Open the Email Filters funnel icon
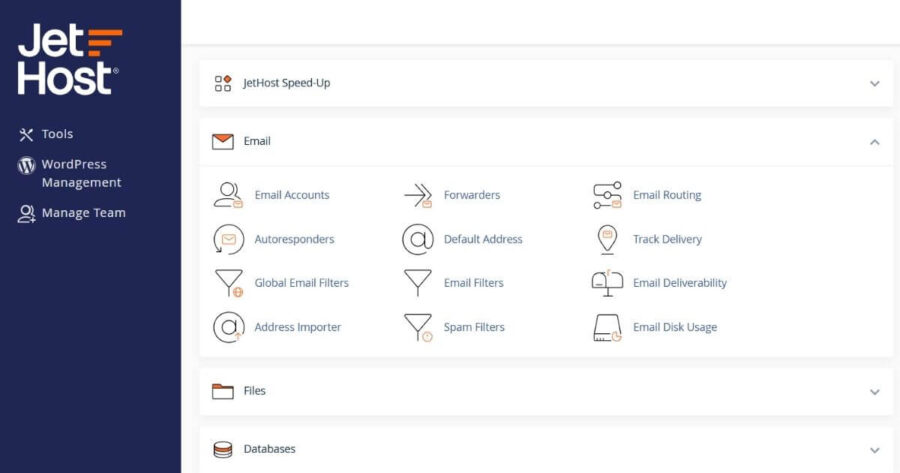900x473 pixels. [x=417, y=283]
